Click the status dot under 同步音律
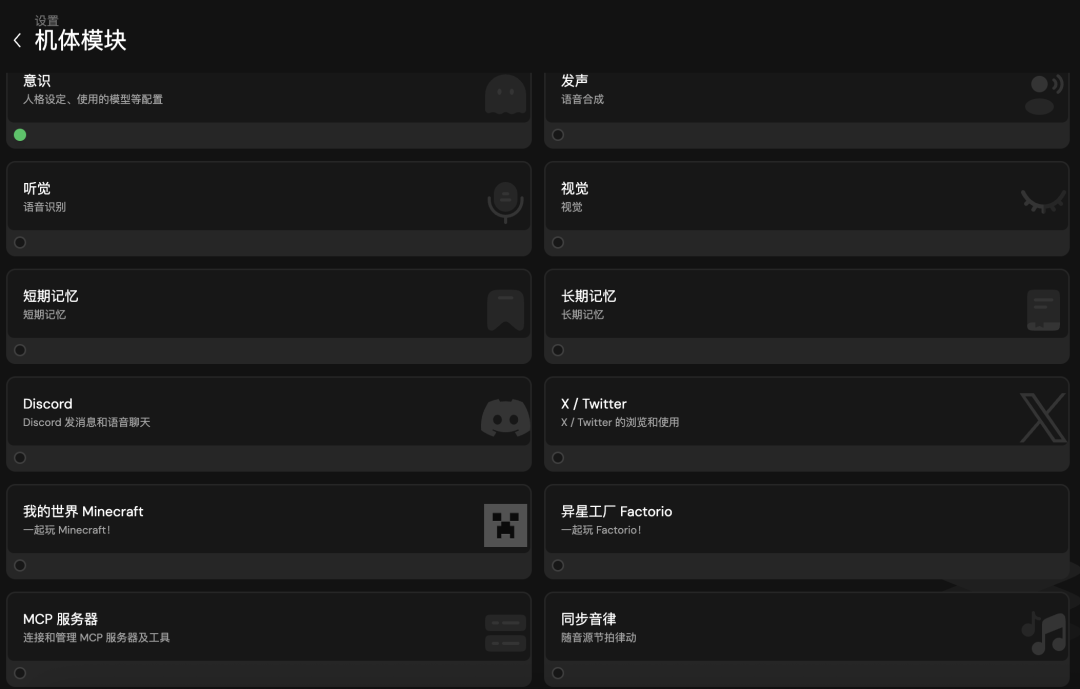1080x689 pixels. tap(558, 673)
